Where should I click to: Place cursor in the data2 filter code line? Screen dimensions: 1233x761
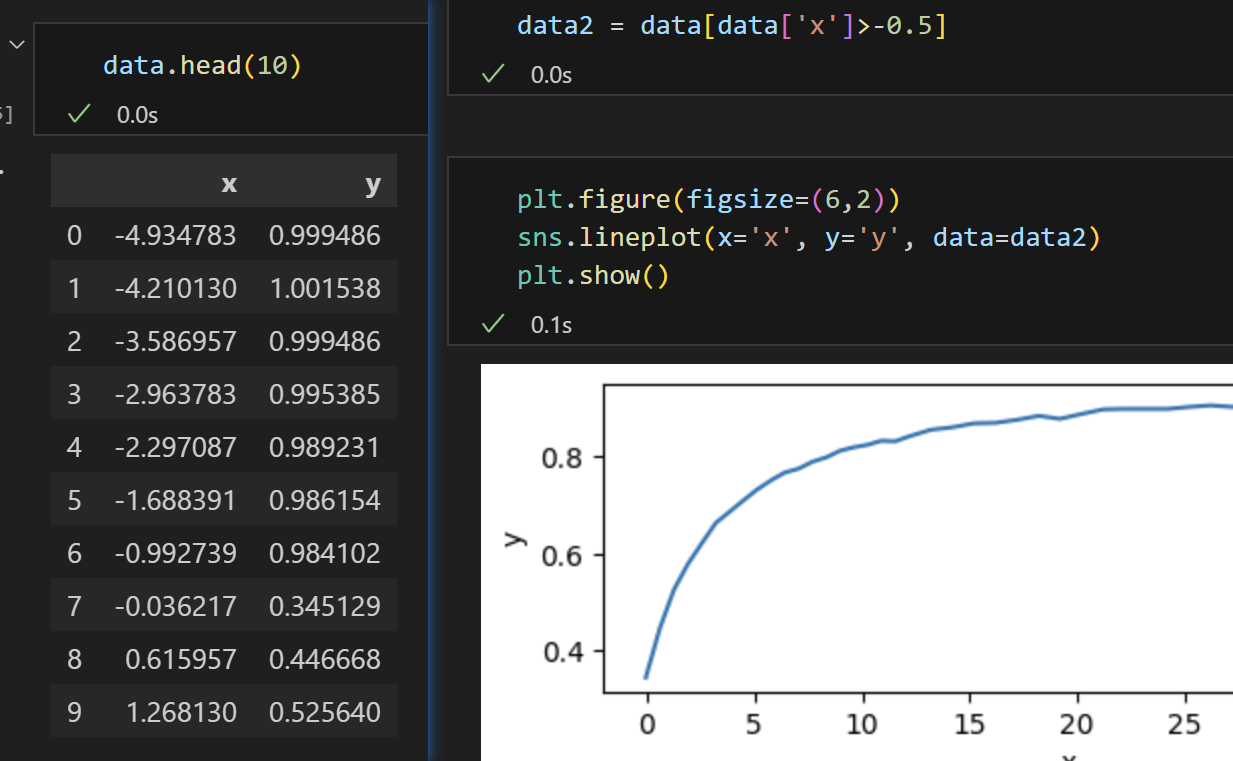(731, 25)
